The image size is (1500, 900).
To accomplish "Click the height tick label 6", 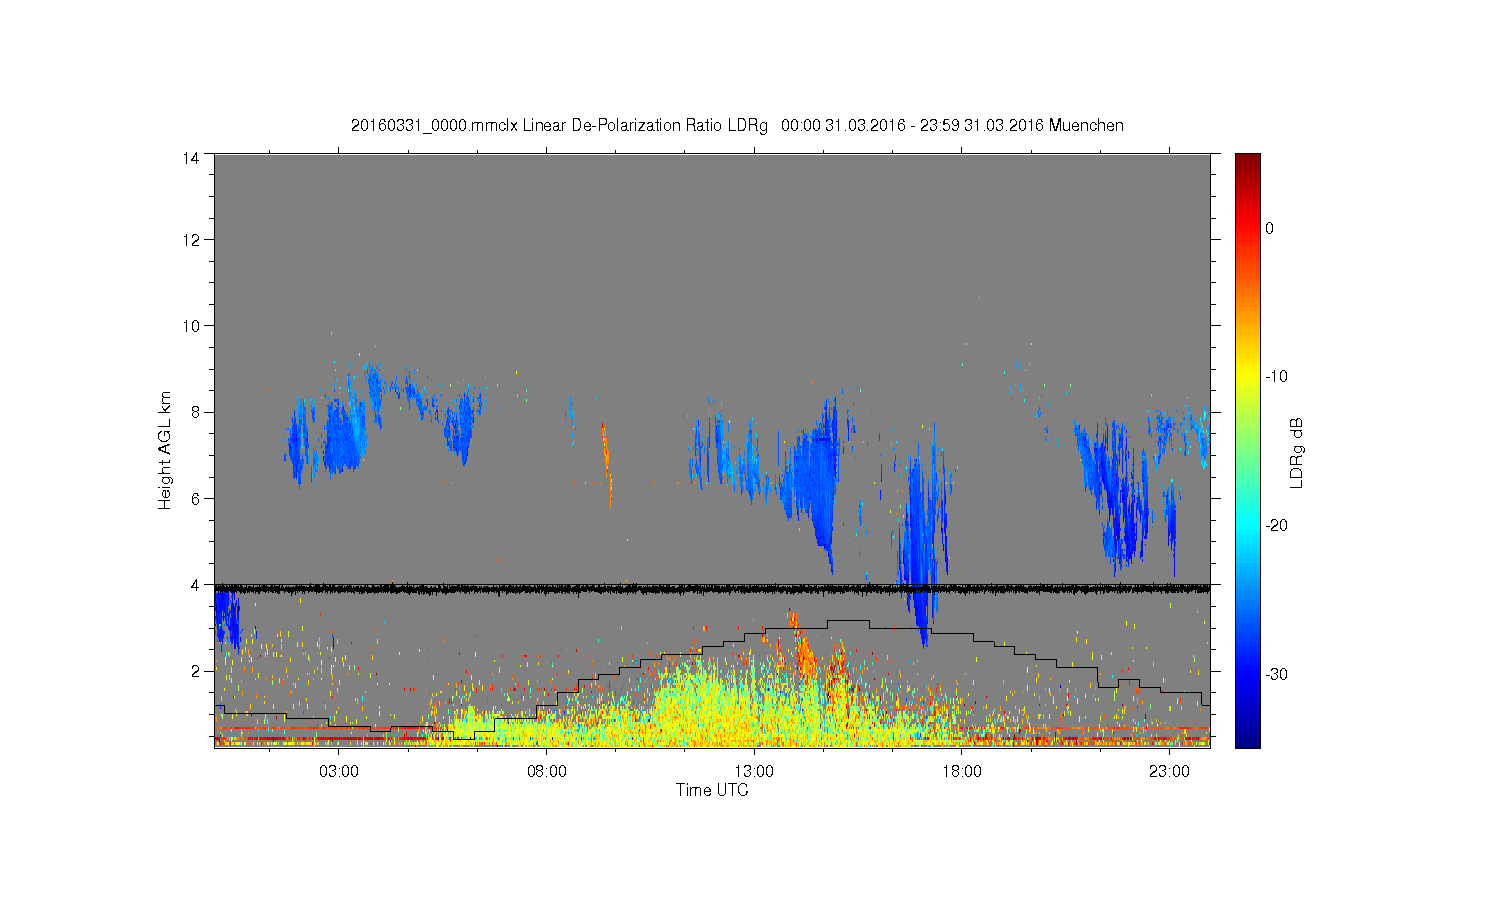I will pyautogui.click(x=194, y=498).
